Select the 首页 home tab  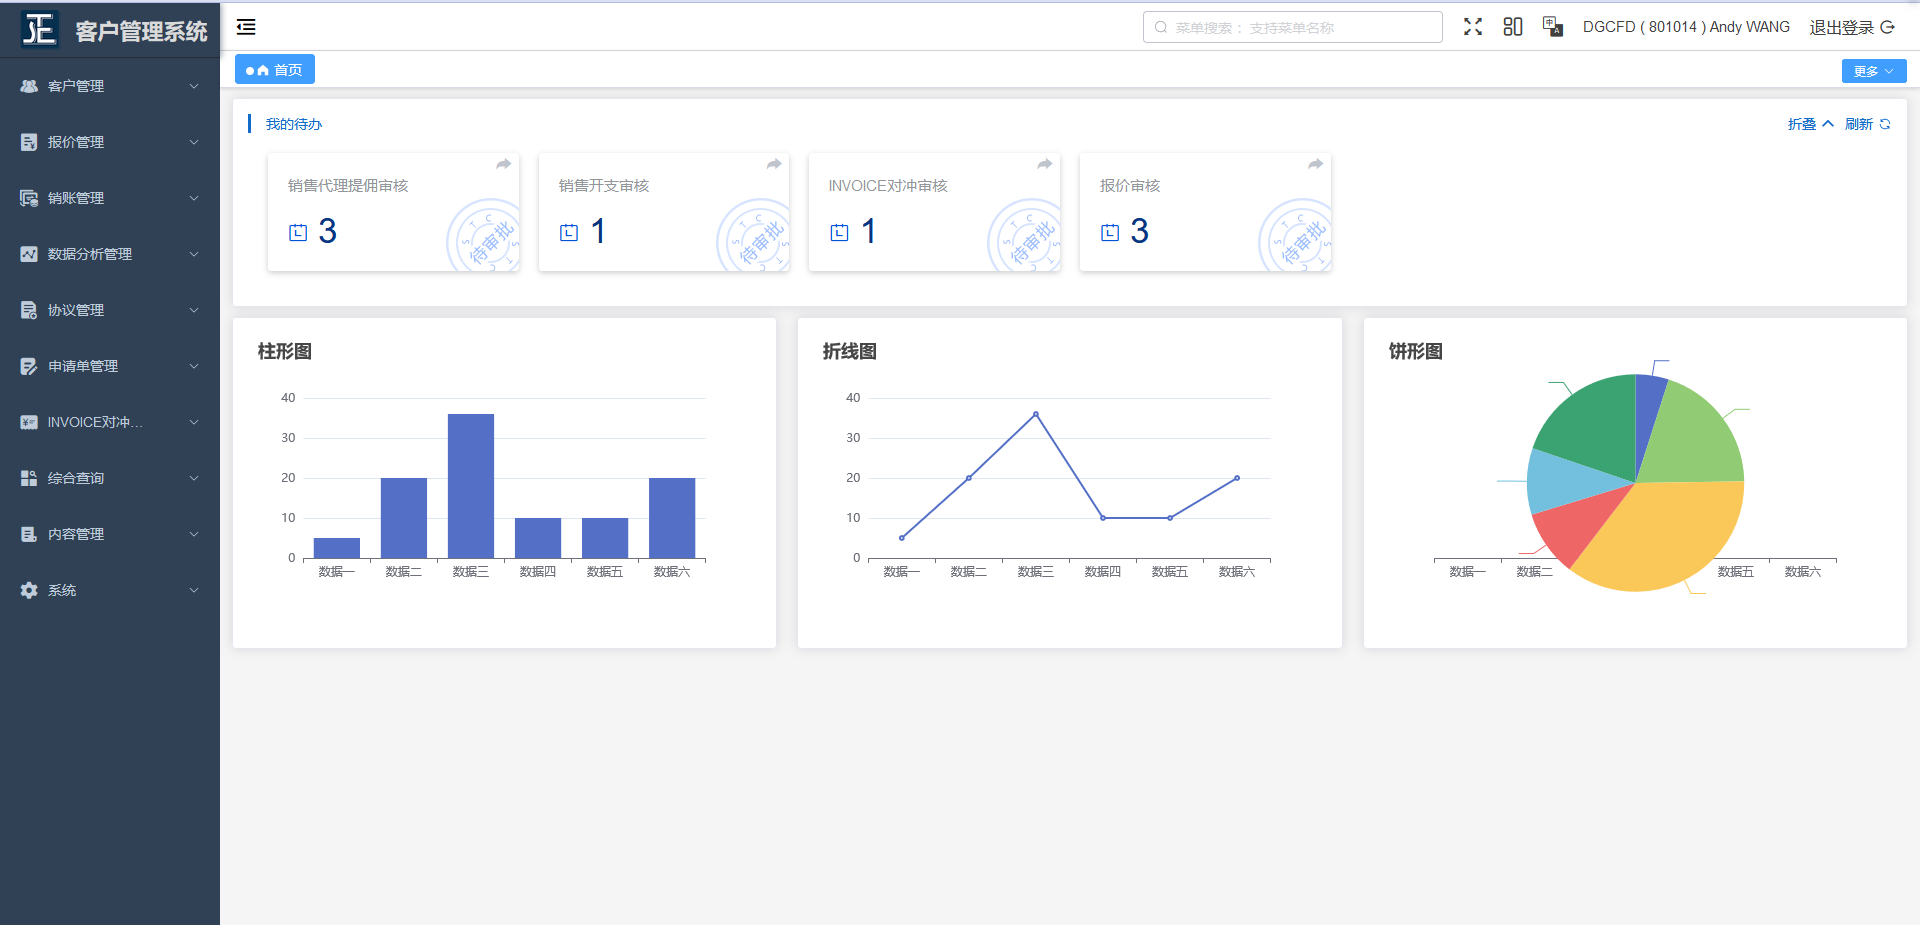(x=275, y=69)
